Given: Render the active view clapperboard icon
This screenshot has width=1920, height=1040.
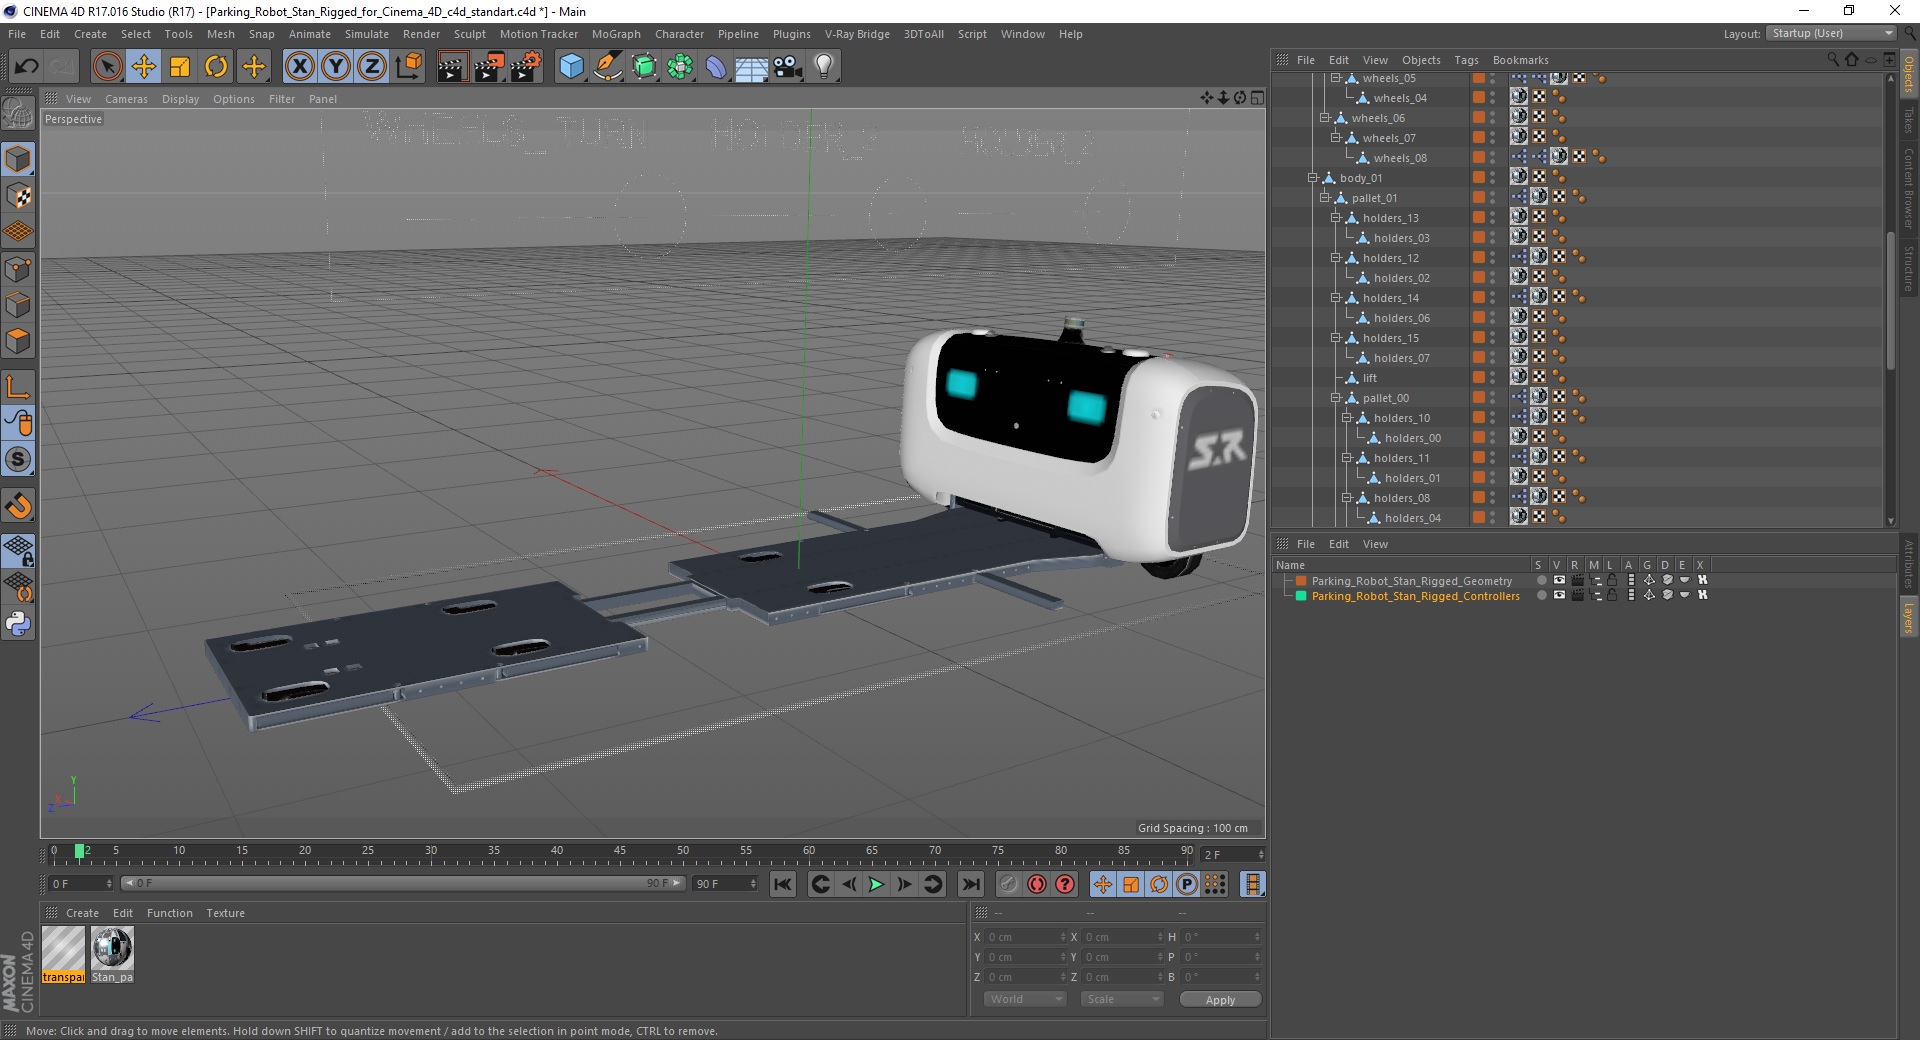Looking at the screenshot, I should pos(451,67).
